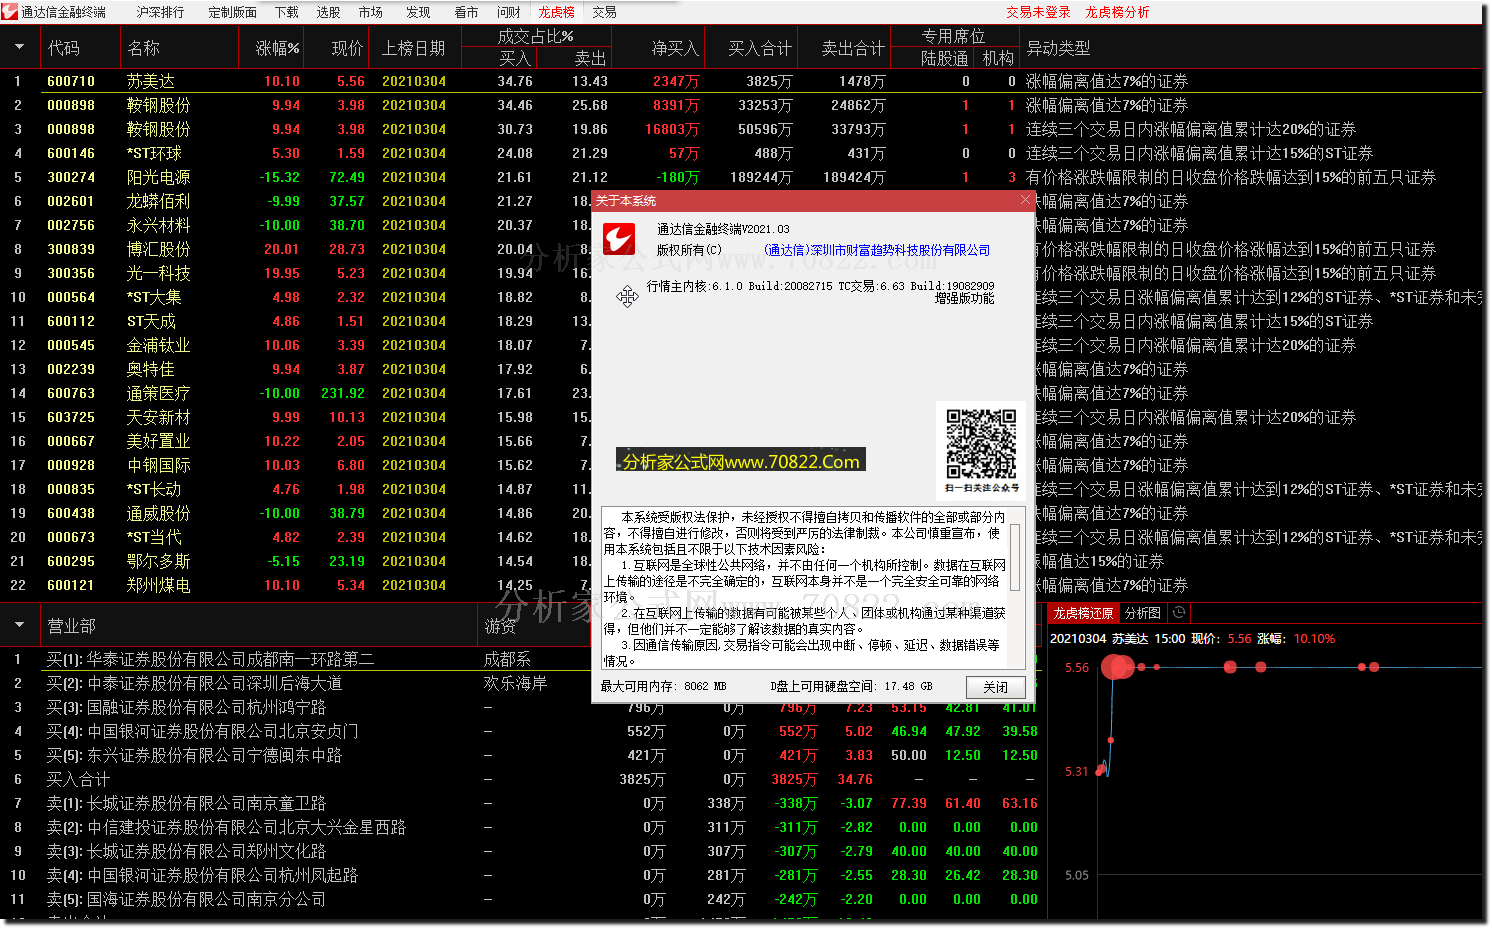Open the 沪深排行 menu
1492x928 pixels.
[x=160, y=12]
